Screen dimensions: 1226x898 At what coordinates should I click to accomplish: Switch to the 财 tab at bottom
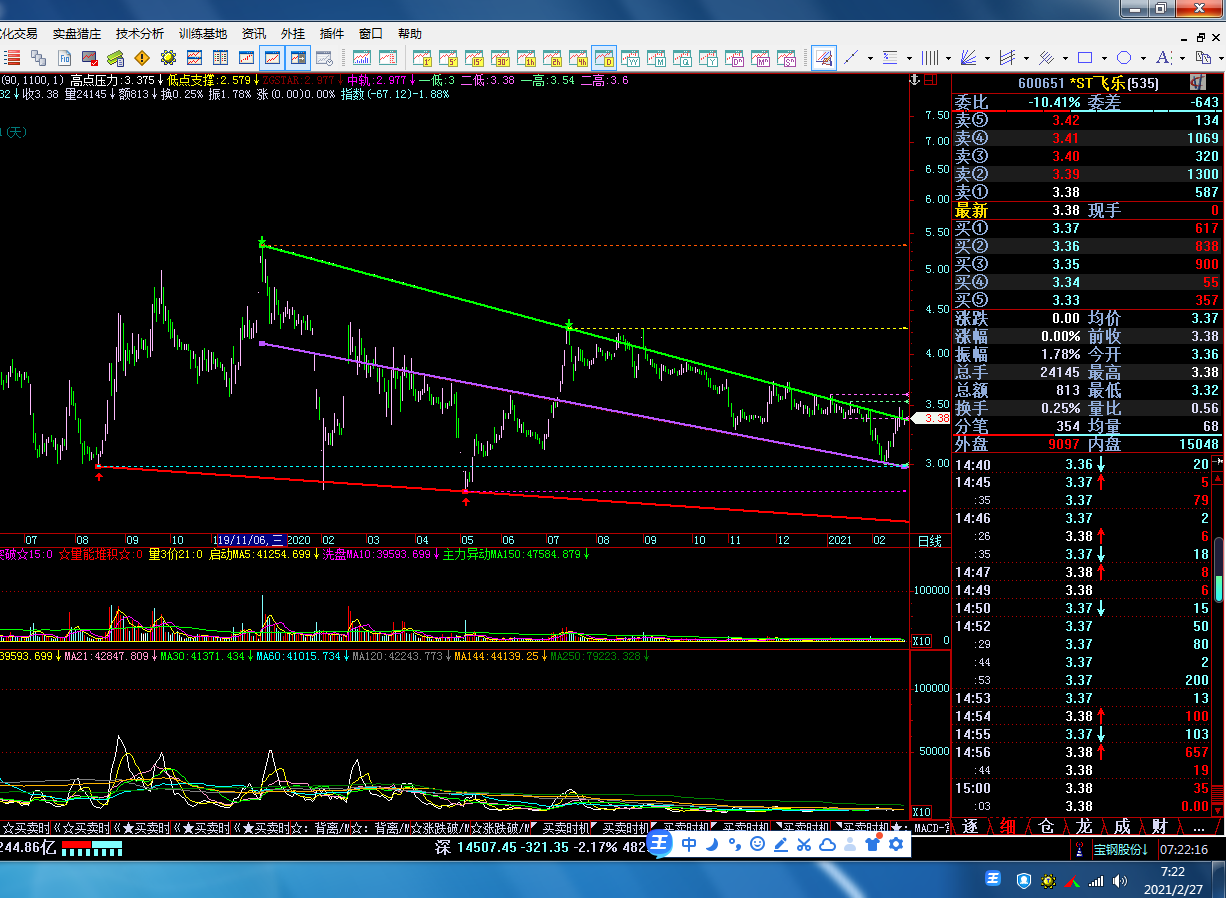1160,826
